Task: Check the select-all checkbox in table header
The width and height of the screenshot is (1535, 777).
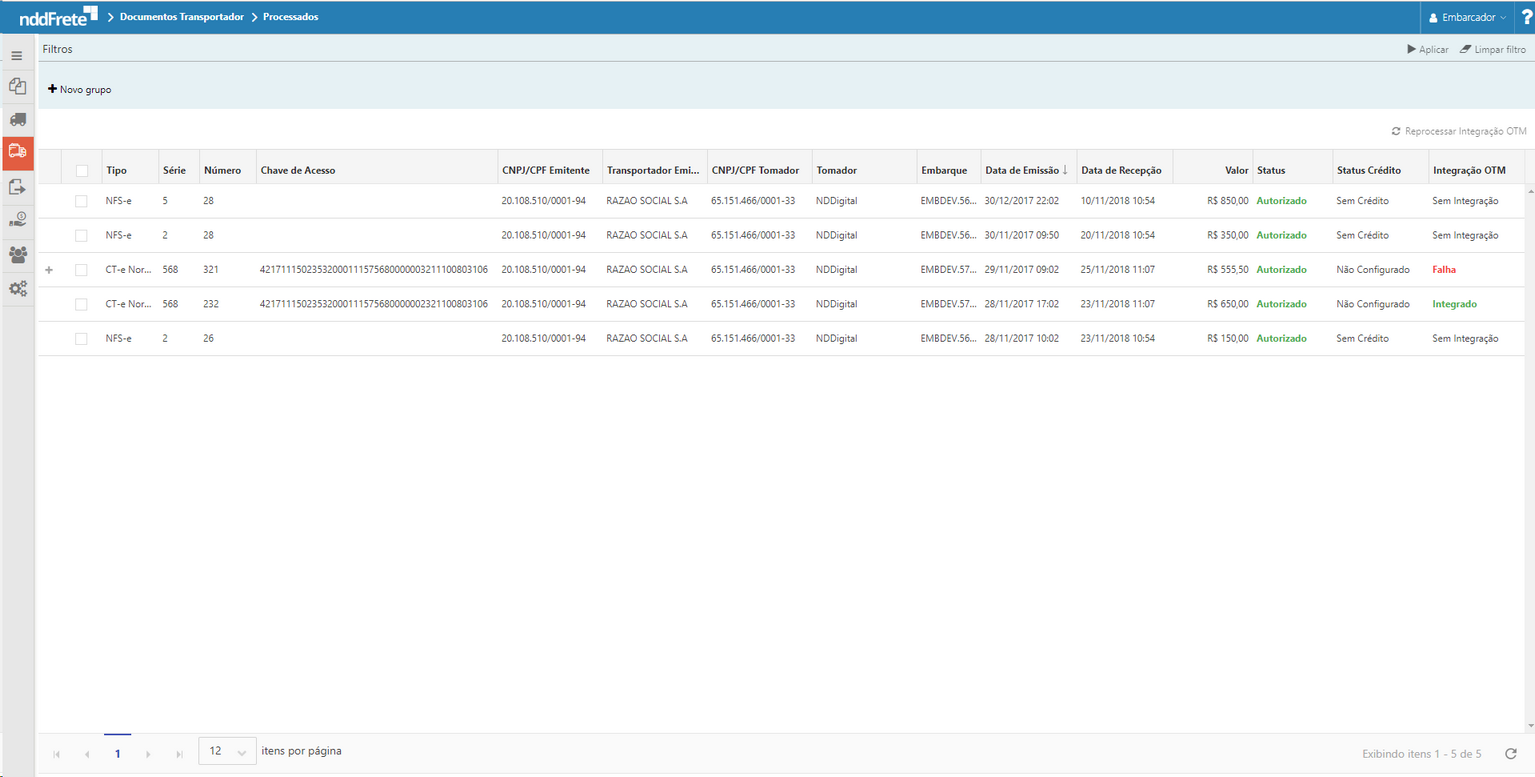Action: pos(81,169)
